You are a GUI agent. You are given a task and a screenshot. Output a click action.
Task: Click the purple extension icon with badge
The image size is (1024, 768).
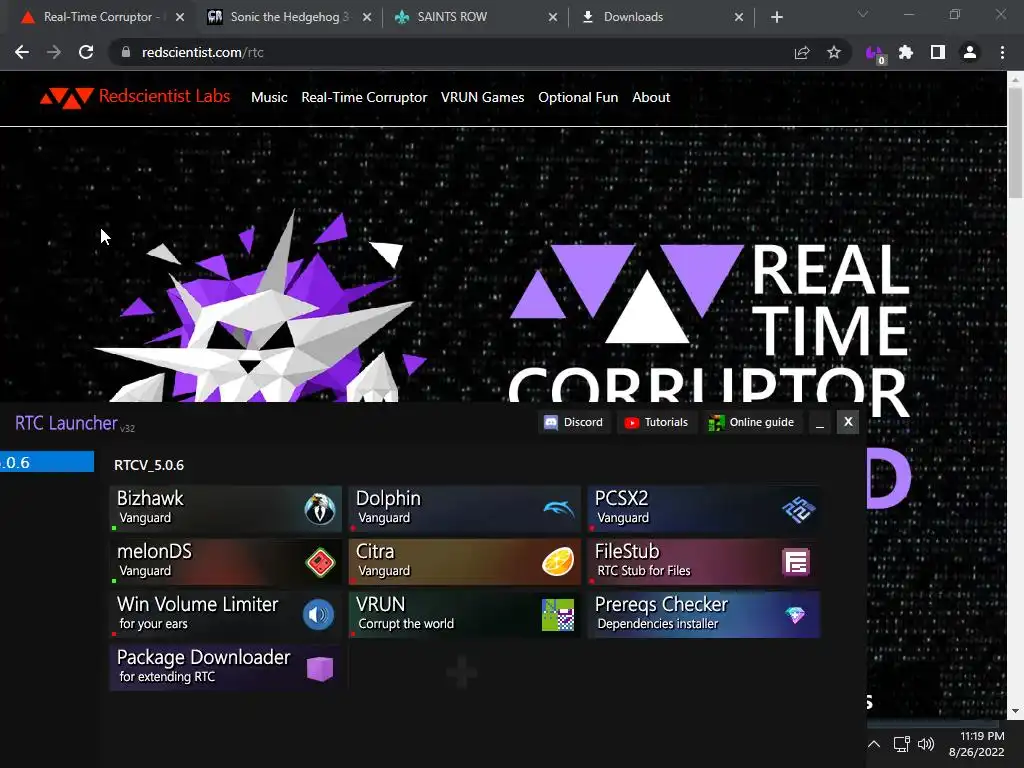click(x=875, y=54)
